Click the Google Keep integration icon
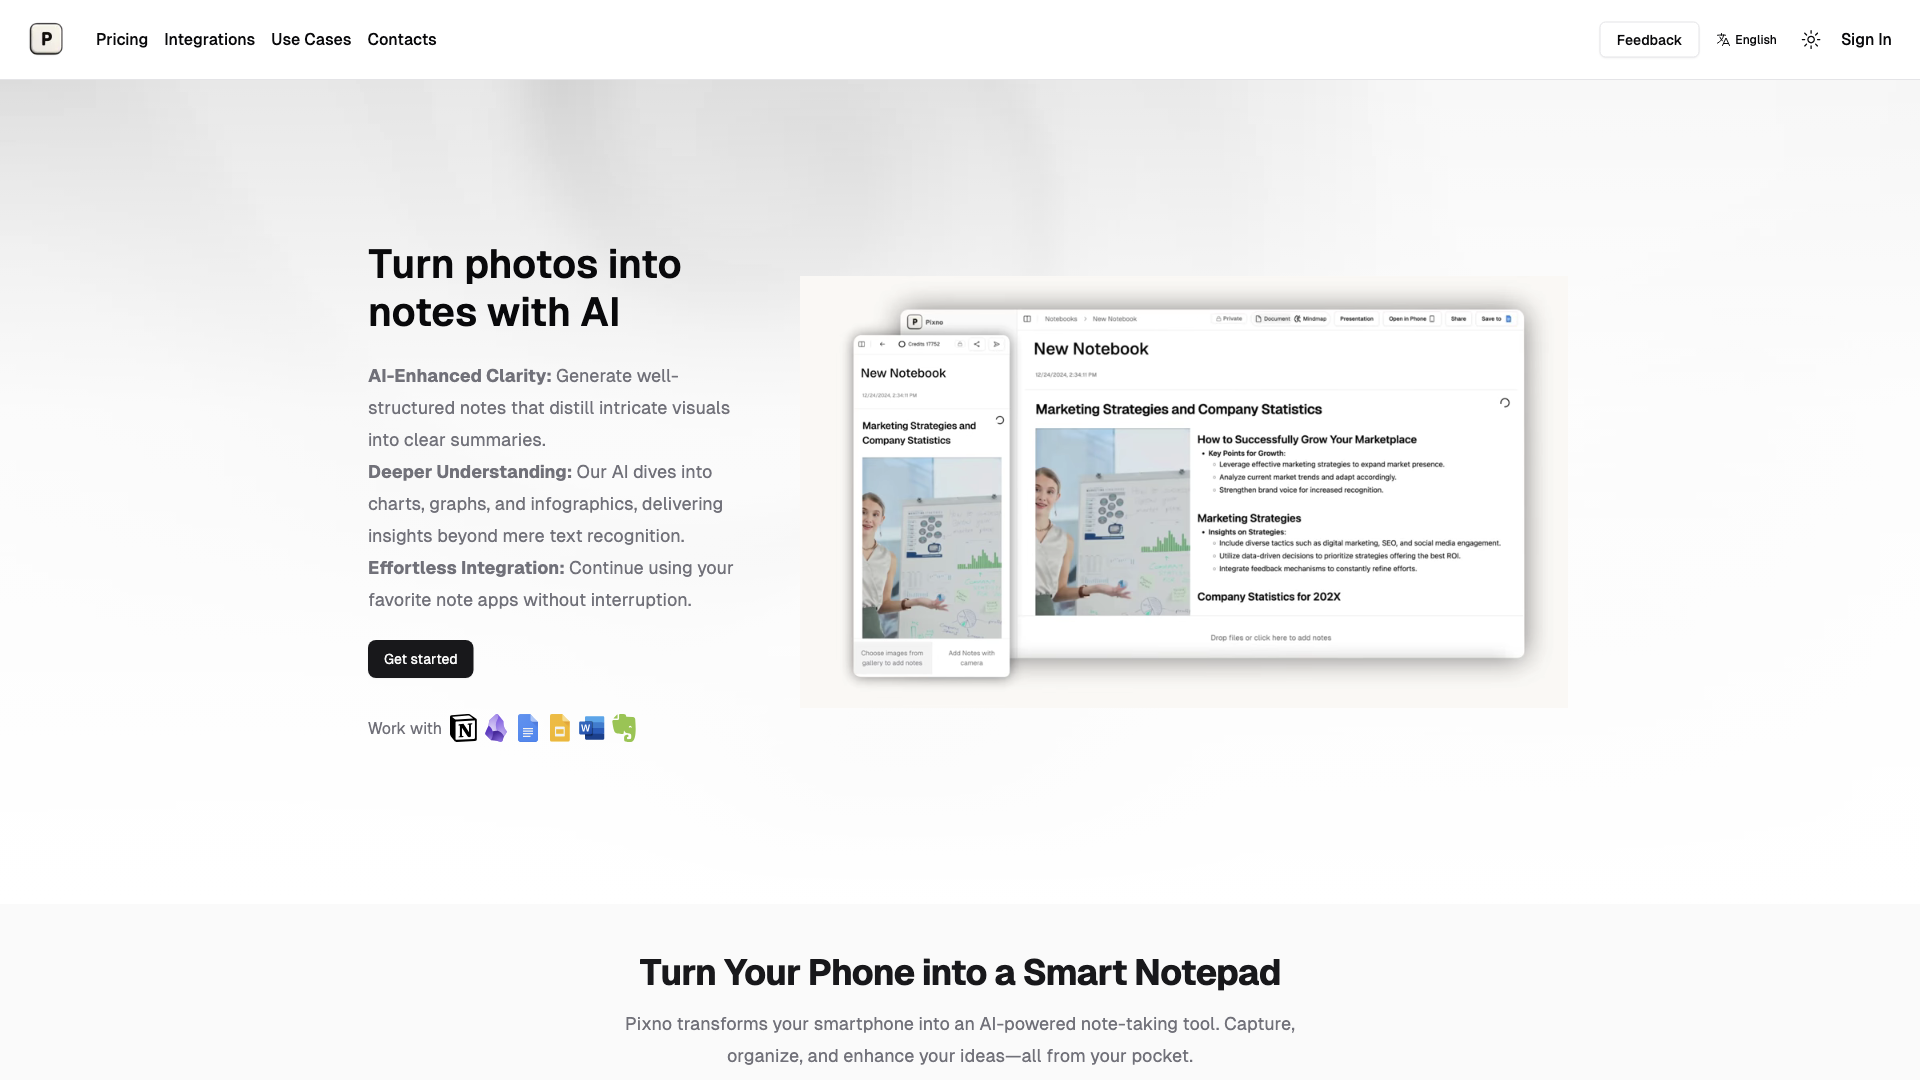 (559, 728)
